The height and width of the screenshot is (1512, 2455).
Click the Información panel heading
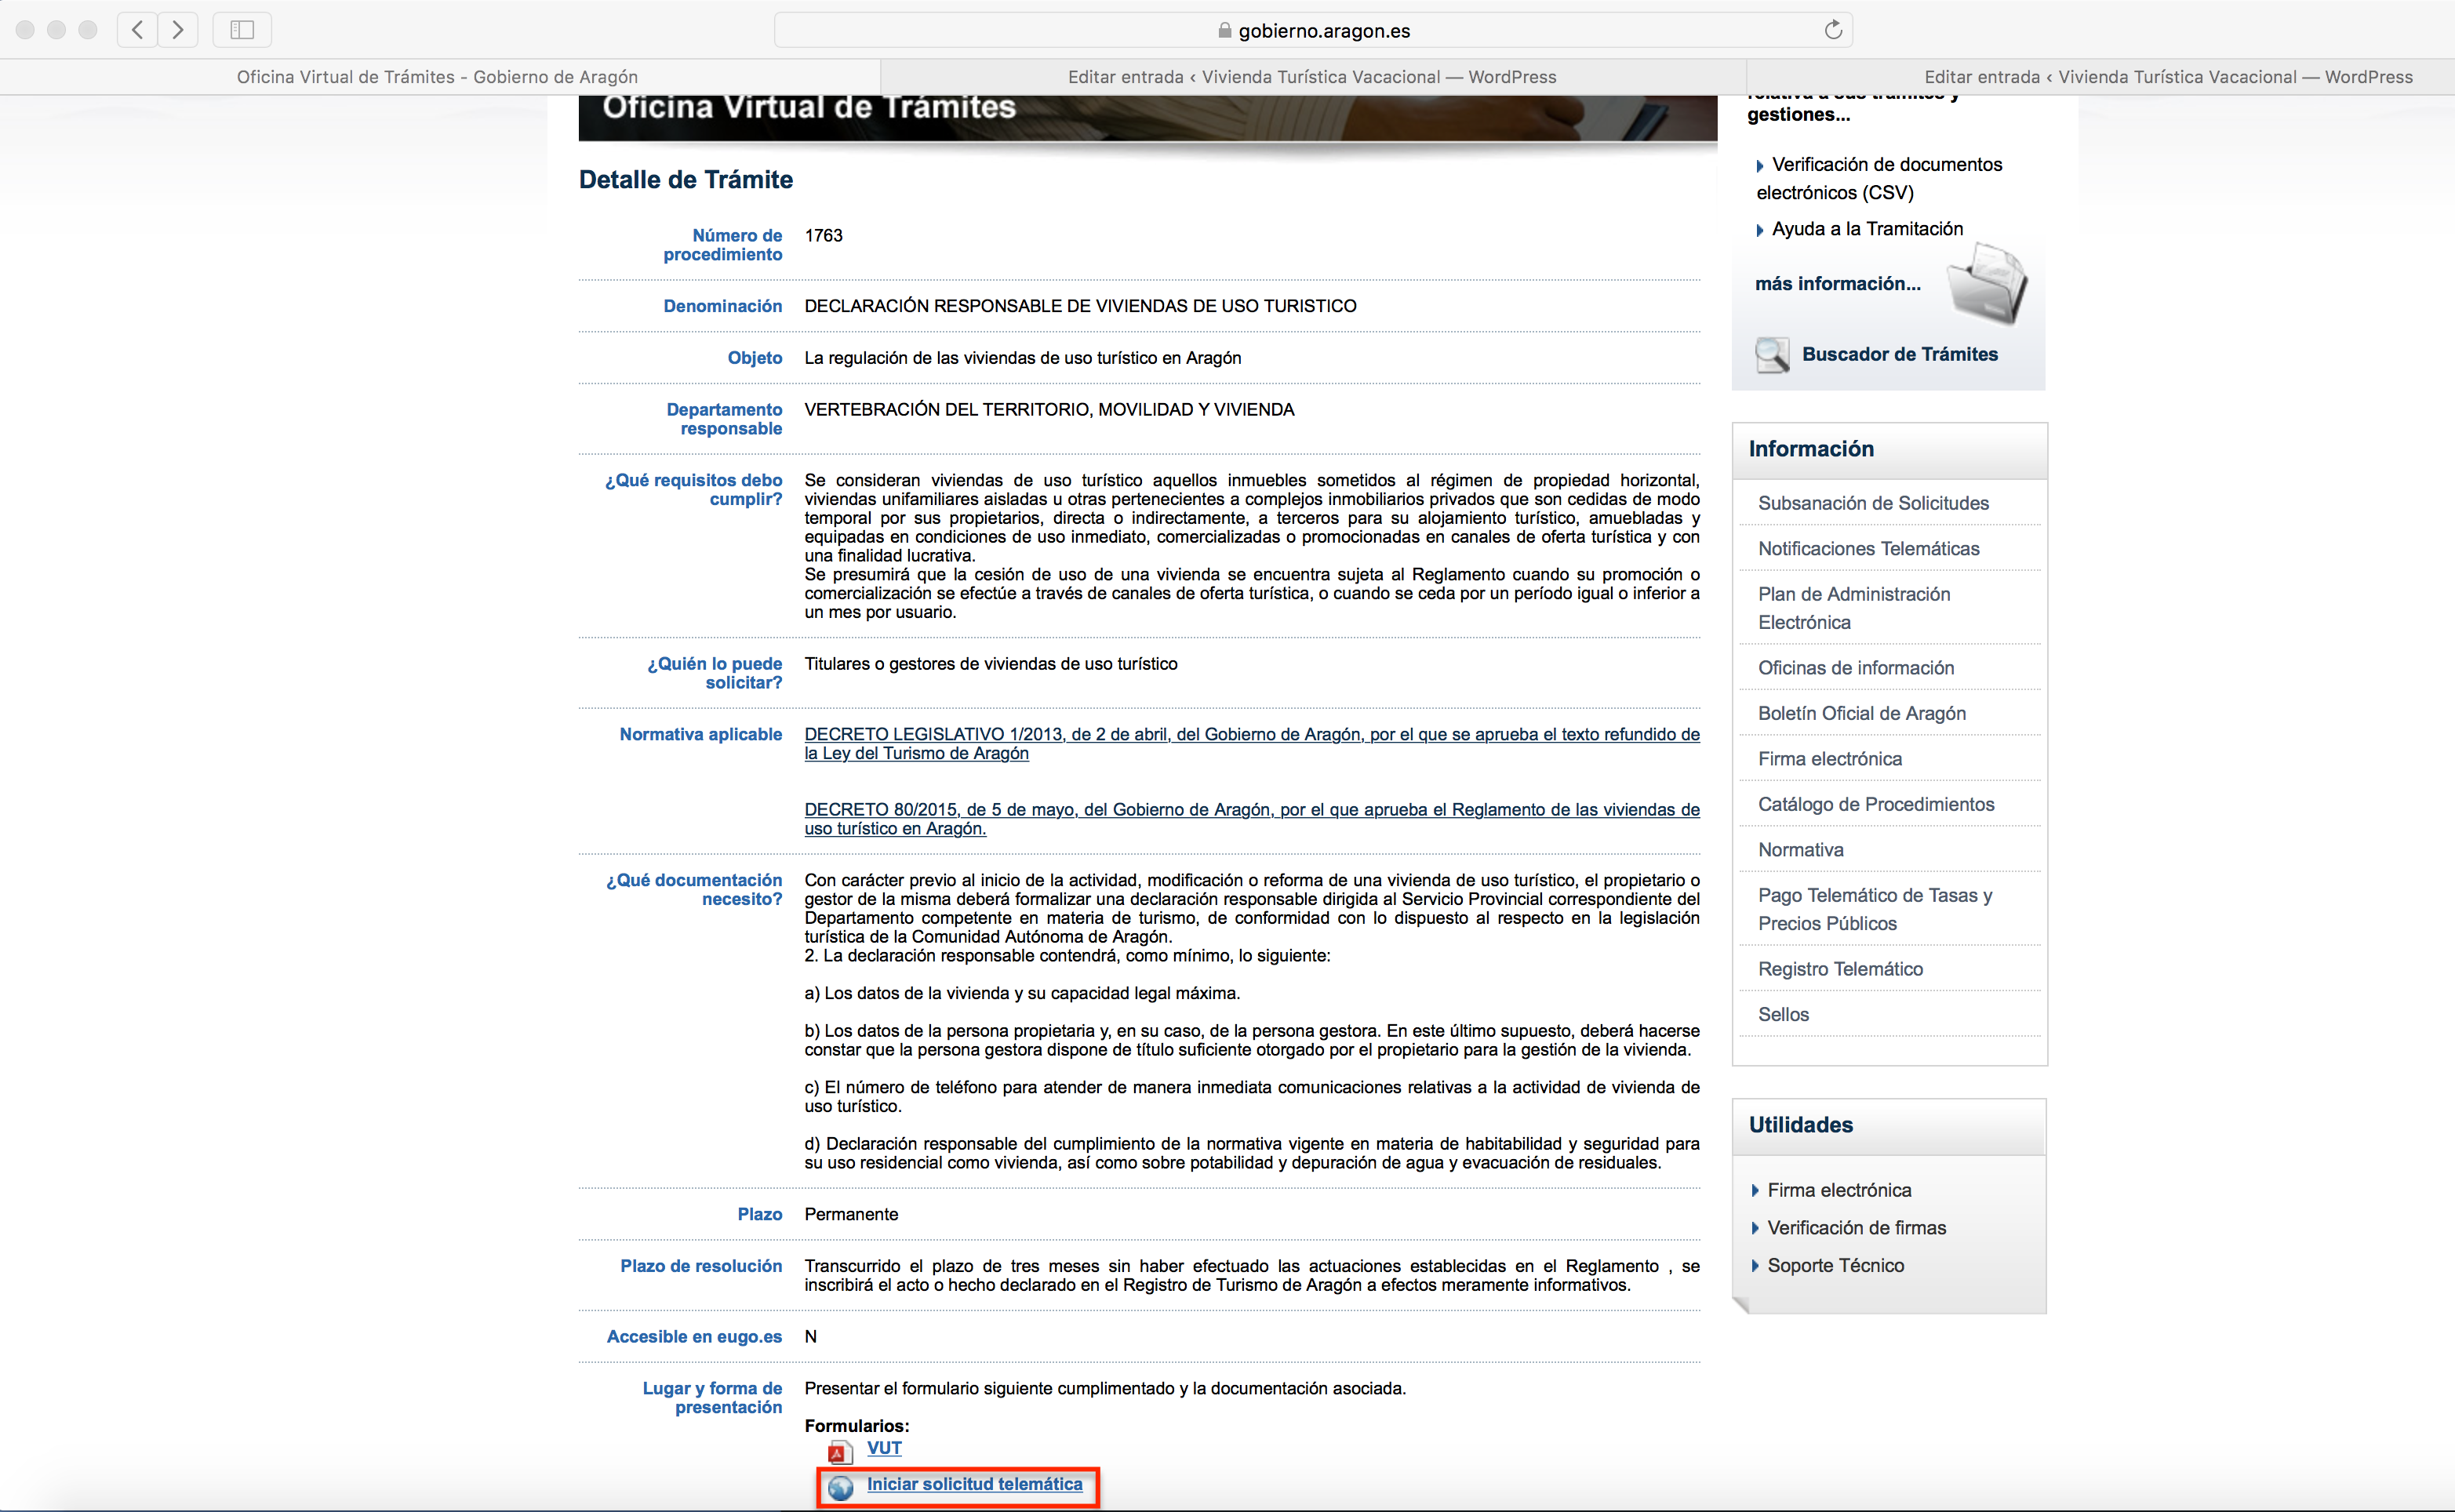click(1810, 449)
